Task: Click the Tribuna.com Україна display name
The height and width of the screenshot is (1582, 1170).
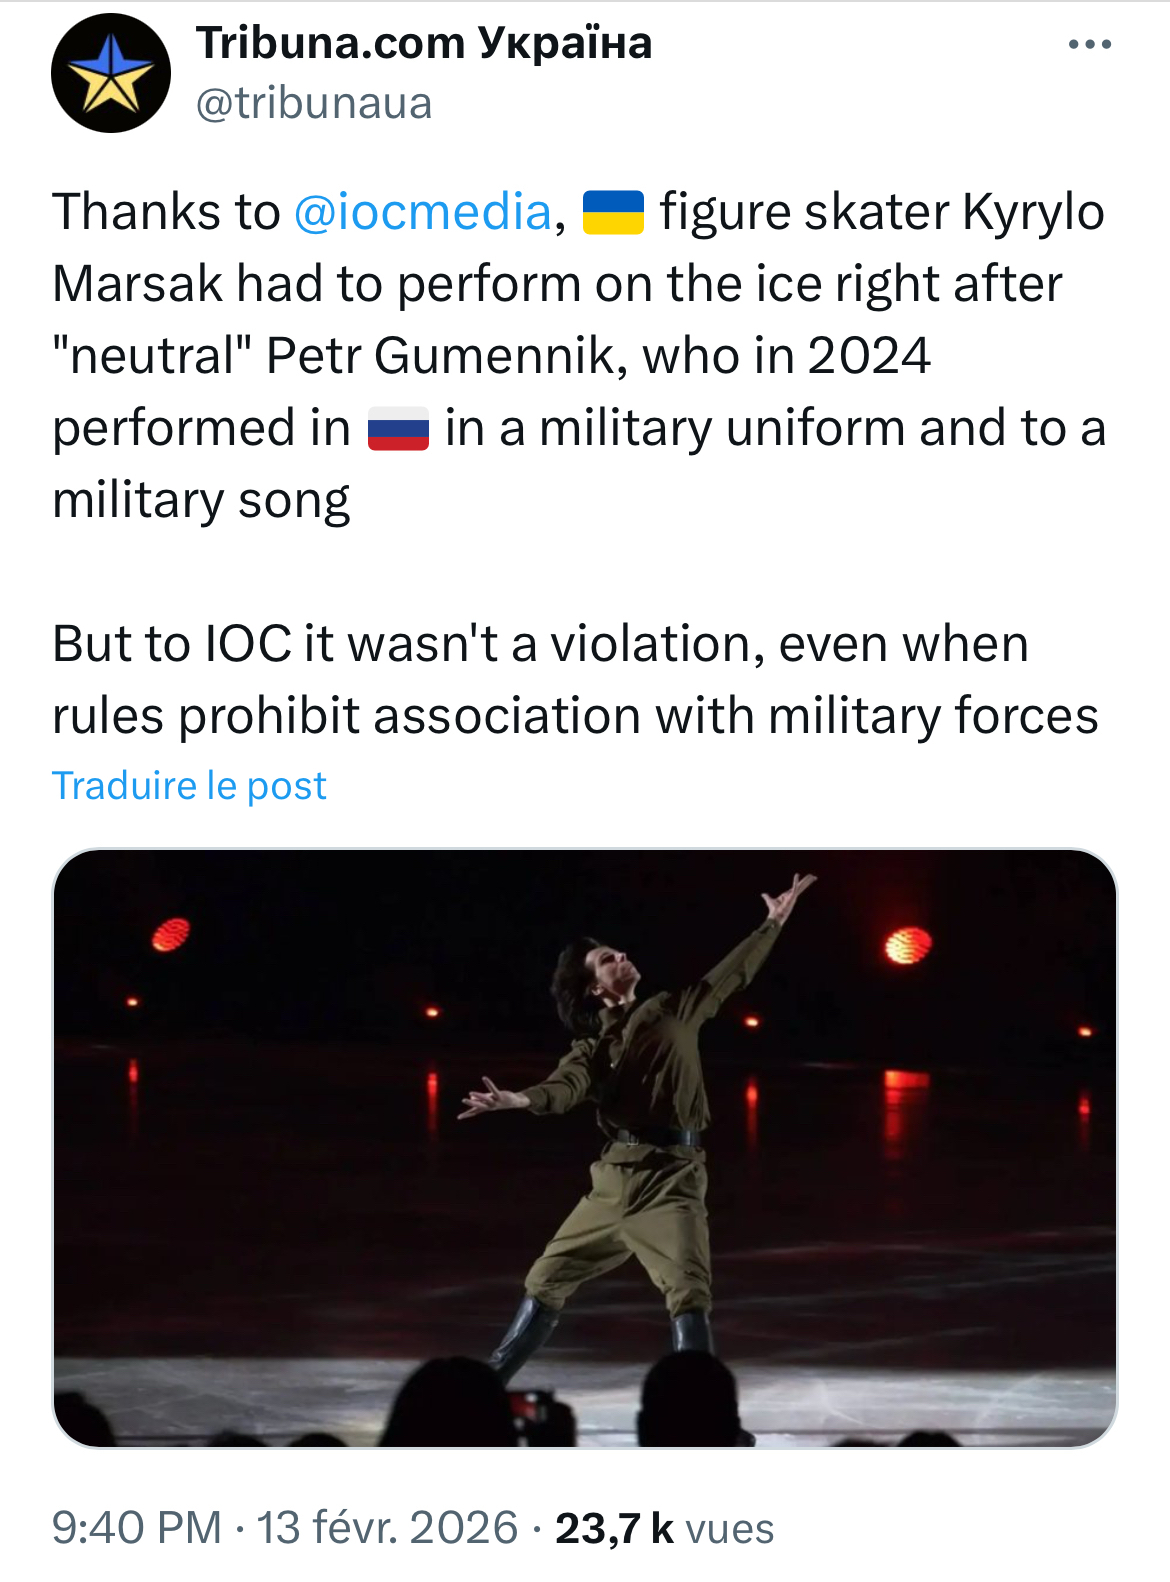Action: pyautogui.click(x=424, y=43)
